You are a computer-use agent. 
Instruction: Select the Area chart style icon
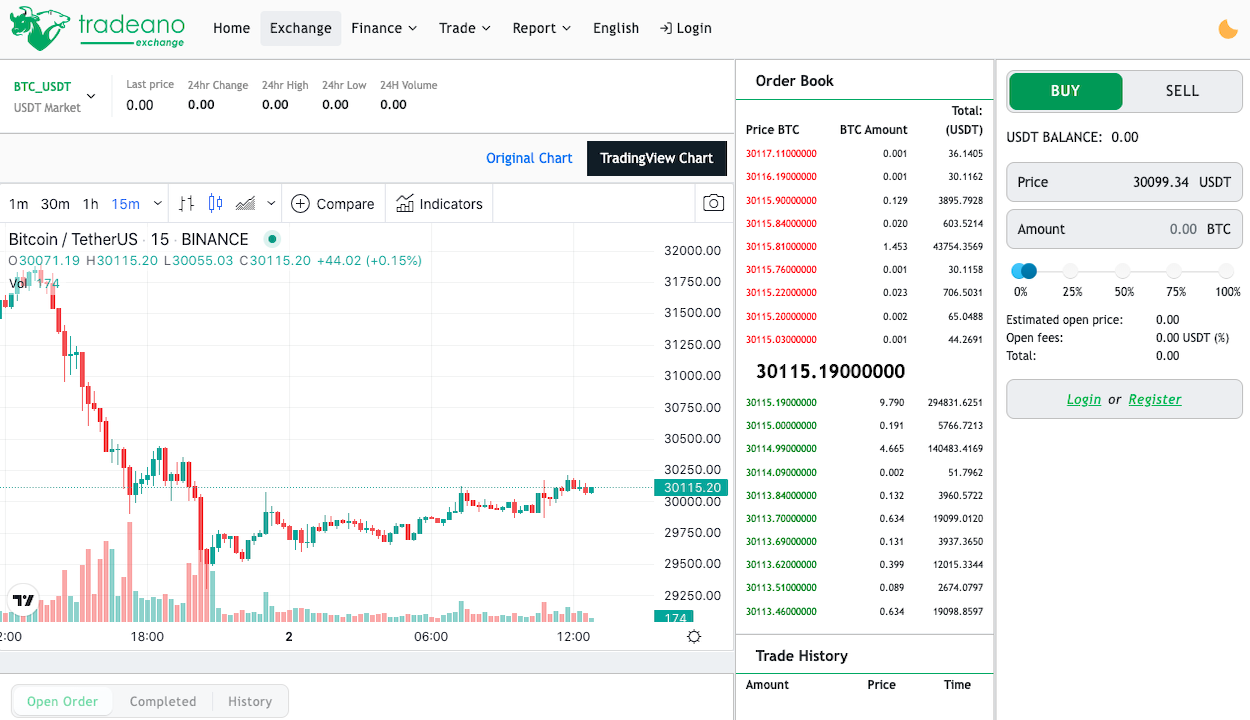click(245, 204)
